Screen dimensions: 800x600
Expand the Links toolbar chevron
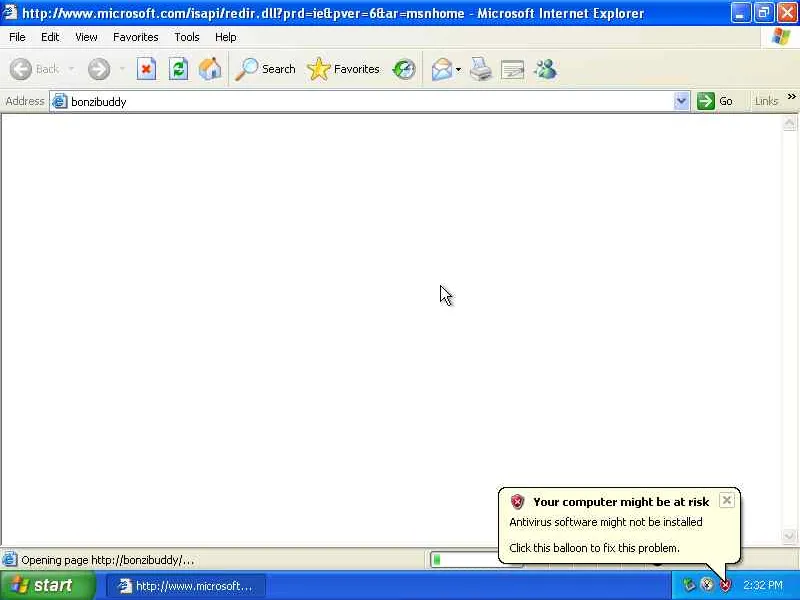791,96
